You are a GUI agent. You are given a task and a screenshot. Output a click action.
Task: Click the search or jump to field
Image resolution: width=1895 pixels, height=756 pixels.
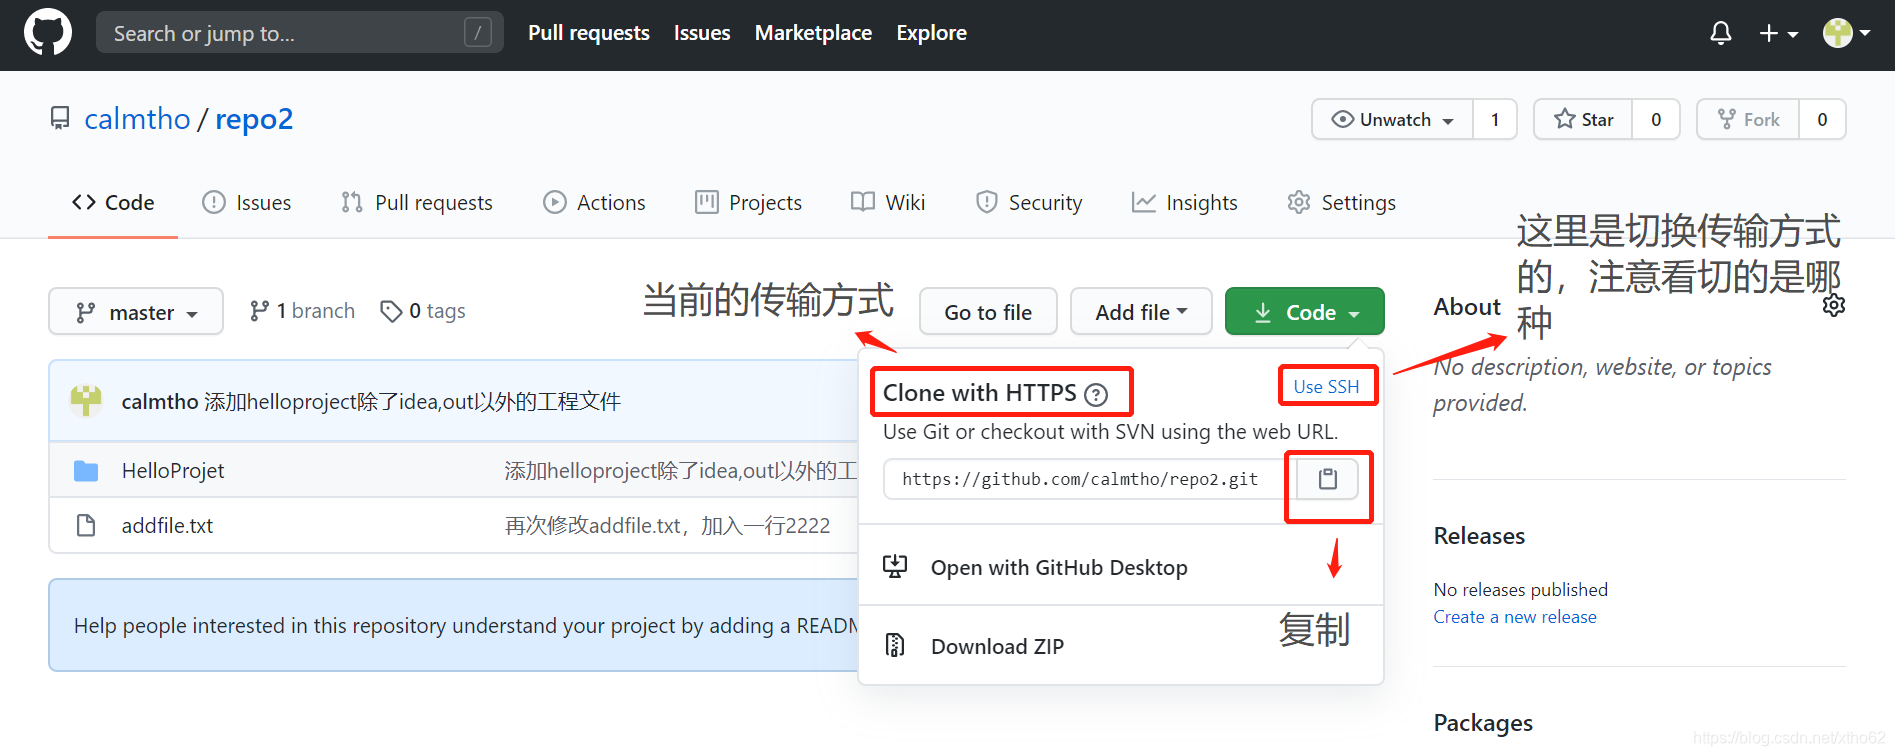[x=299, y=33]
